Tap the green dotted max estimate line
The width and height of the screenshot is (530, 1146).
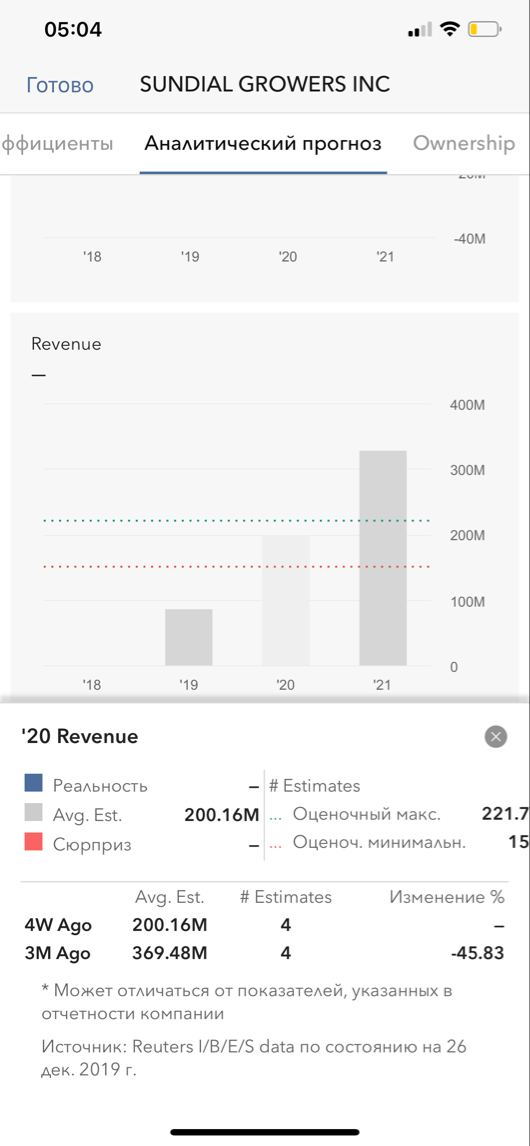click(x=236, y=520)
